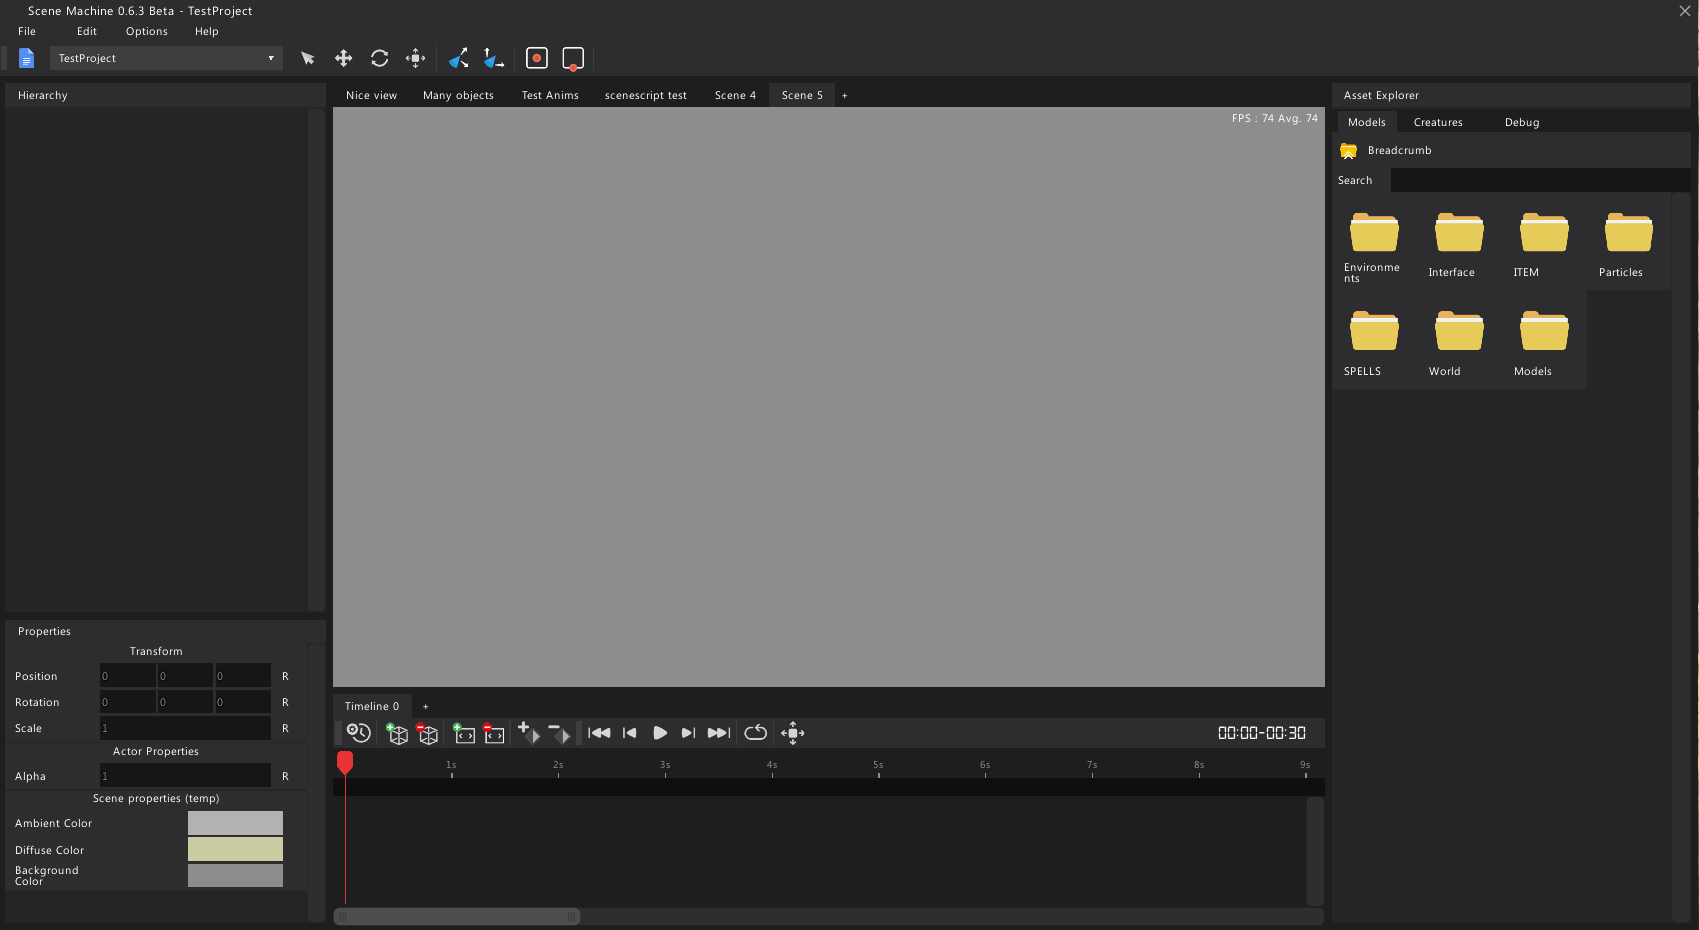Select the rotate tool

point(379,58)
